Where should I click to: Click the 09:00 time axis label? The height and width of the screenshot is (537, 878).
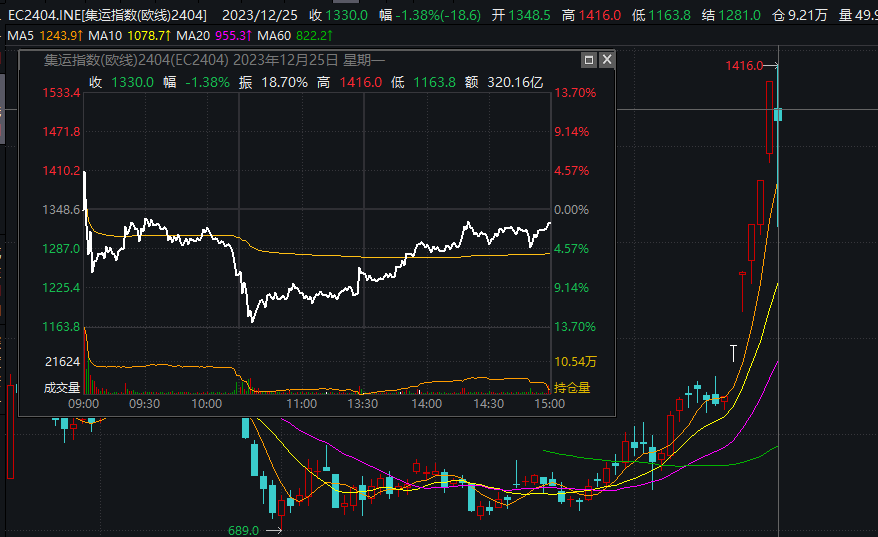84,404
